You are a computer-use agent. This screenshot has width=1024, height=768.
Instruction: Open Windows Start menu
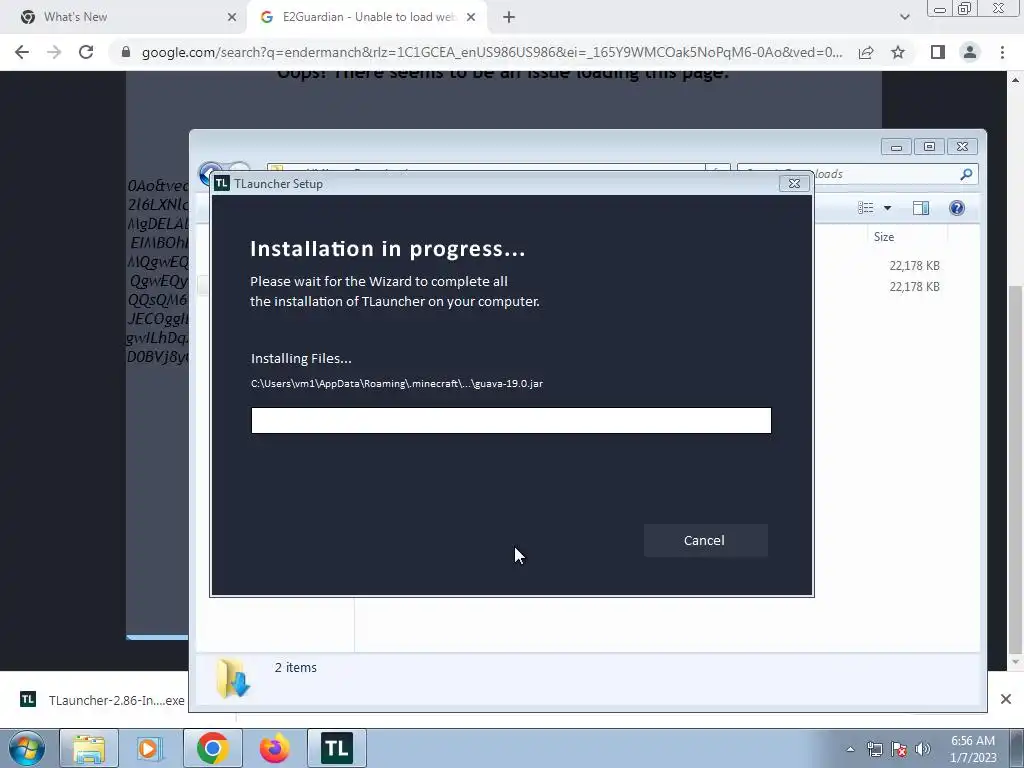point(27,748)
